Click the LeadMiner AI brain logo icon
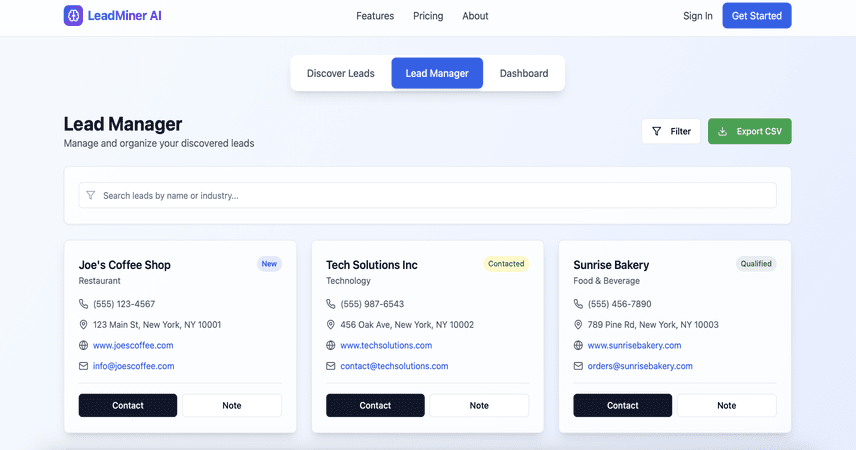 point(73,16)
